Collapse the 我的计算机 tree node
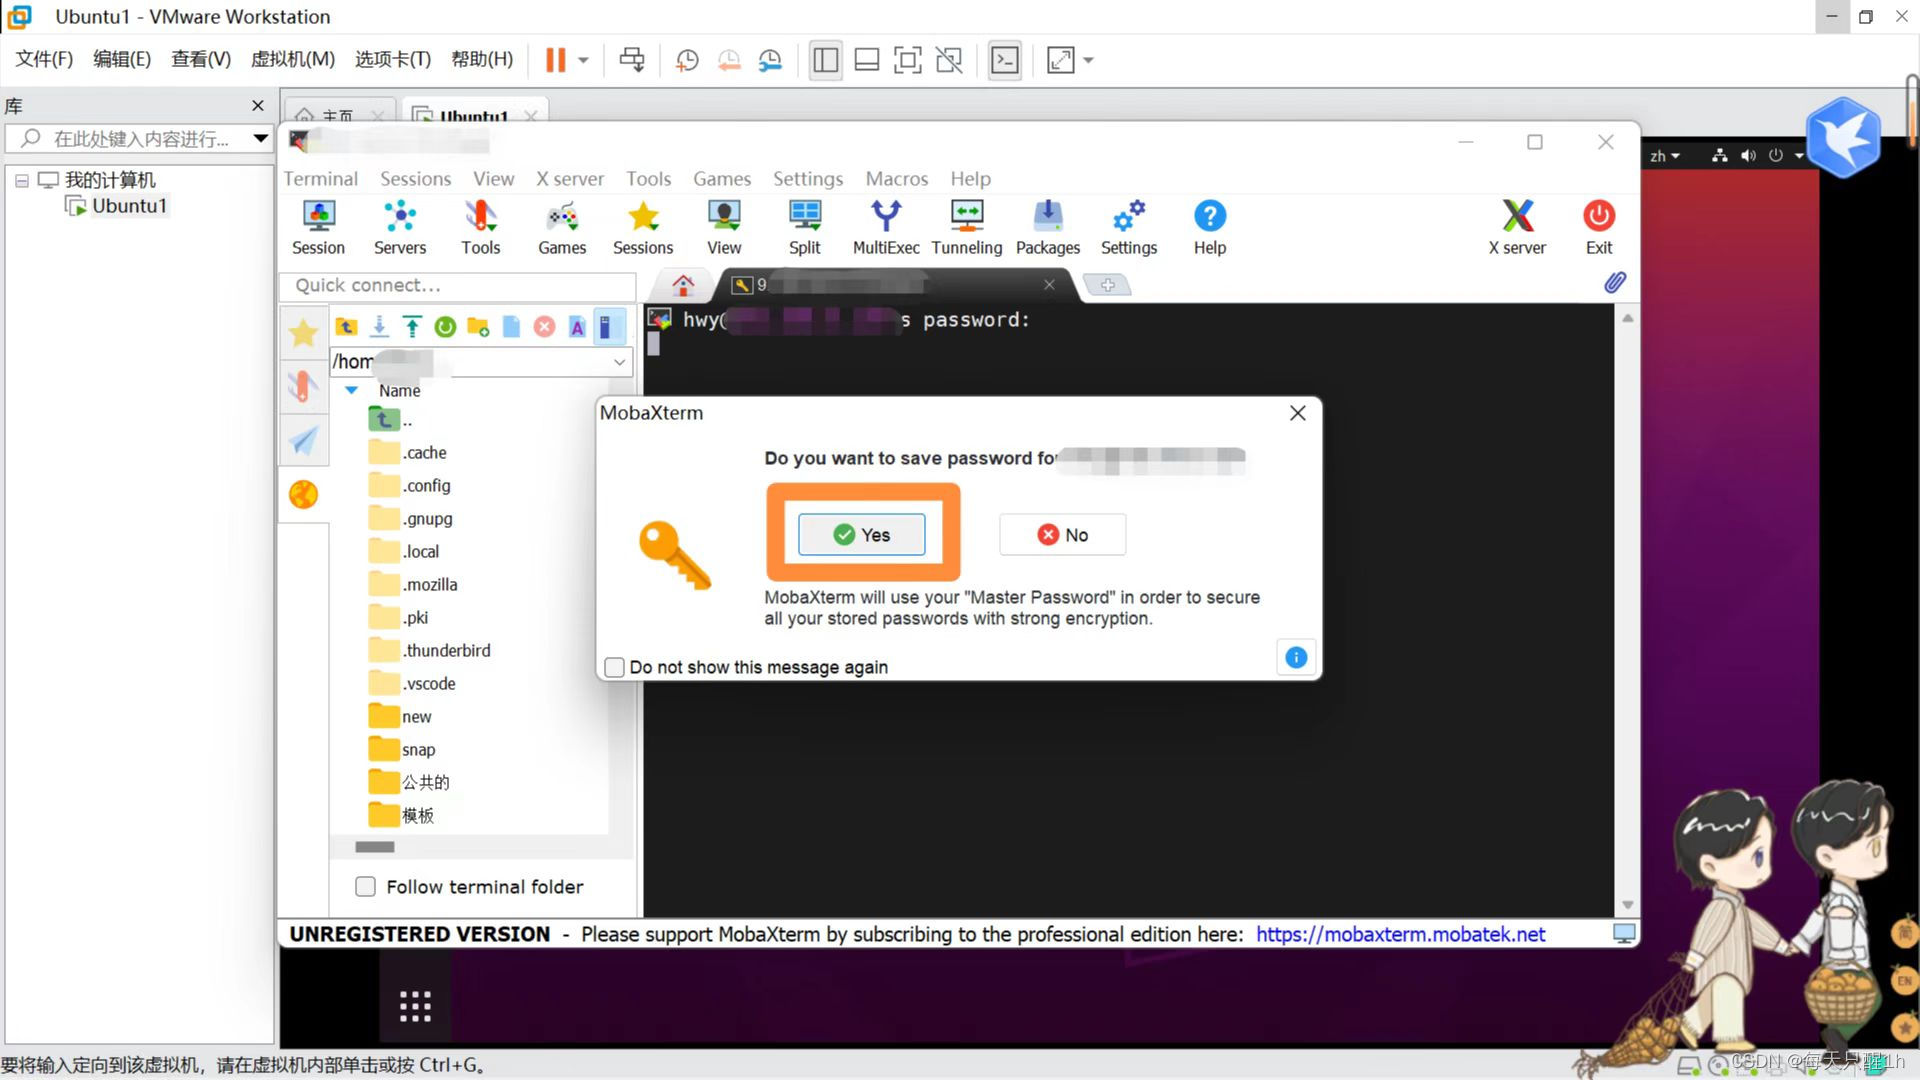The image size is (1920, 1080). 22,180
